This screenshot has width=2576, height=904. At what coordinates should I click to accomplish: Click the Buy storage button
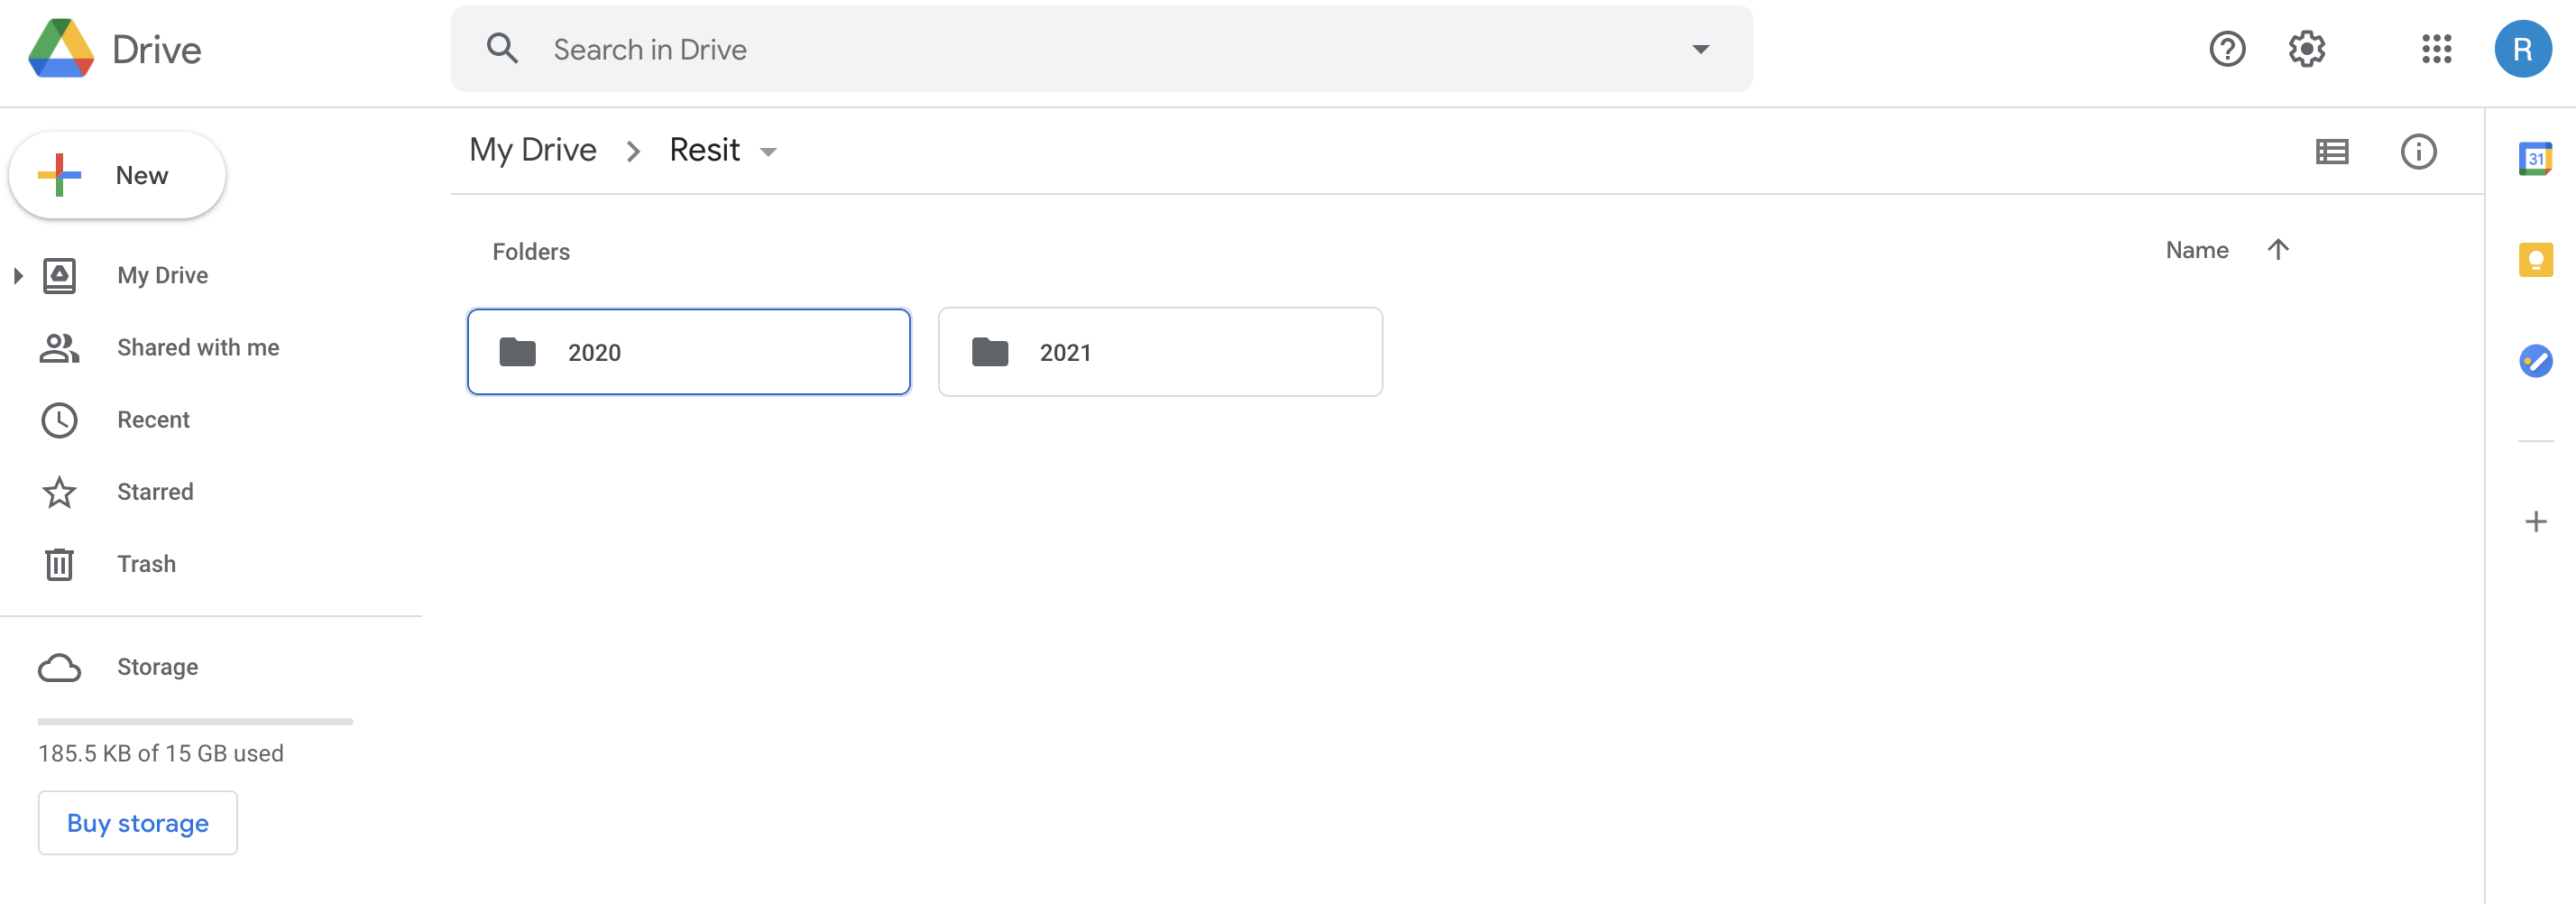[x=138, y=823]
